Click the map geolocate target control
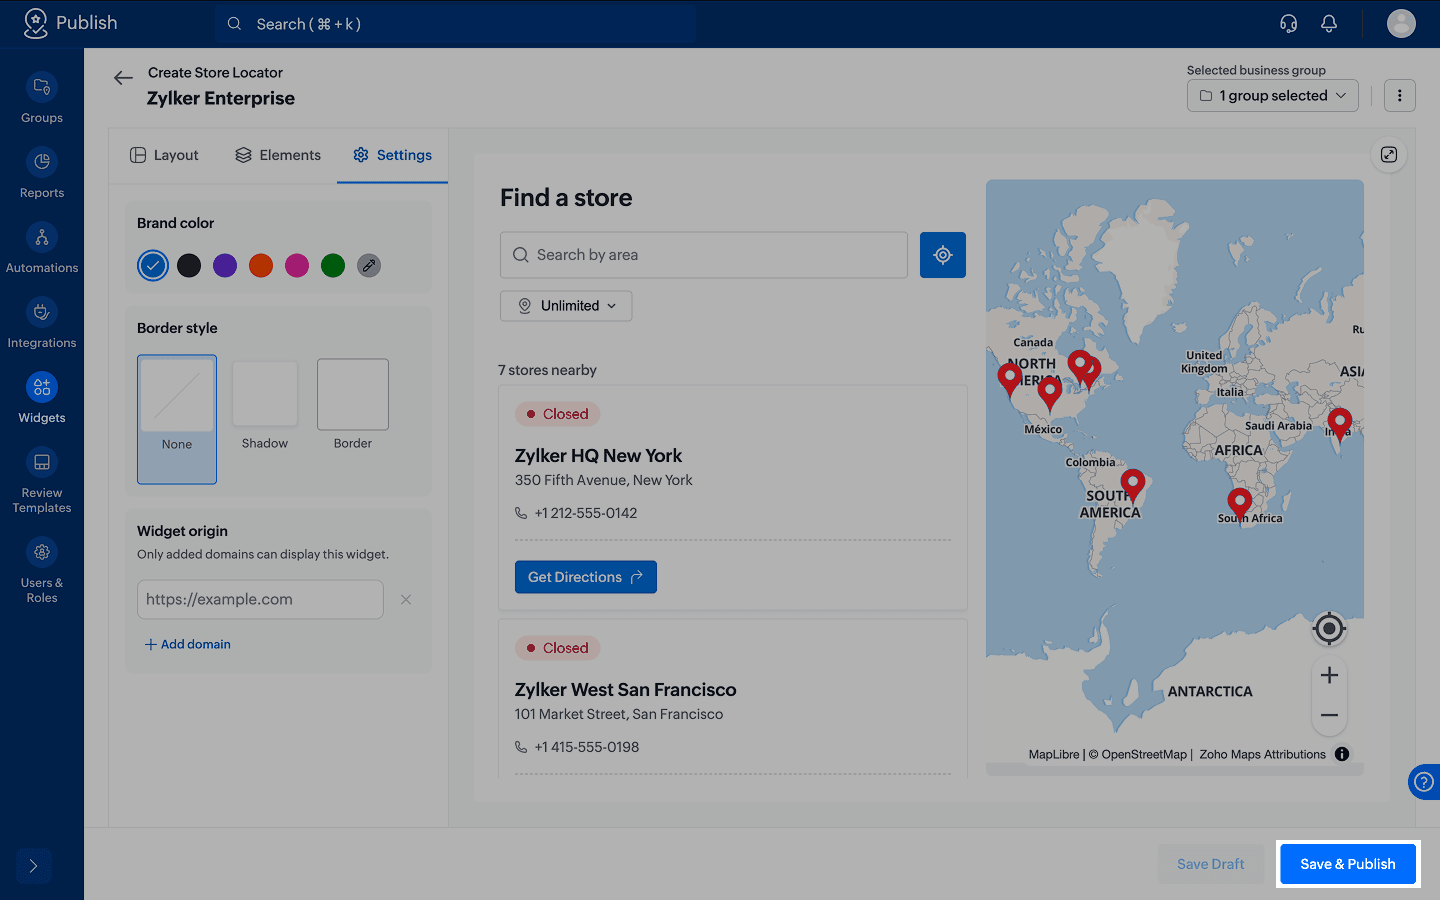1440x900 pixels. (x=1329, y=628)
